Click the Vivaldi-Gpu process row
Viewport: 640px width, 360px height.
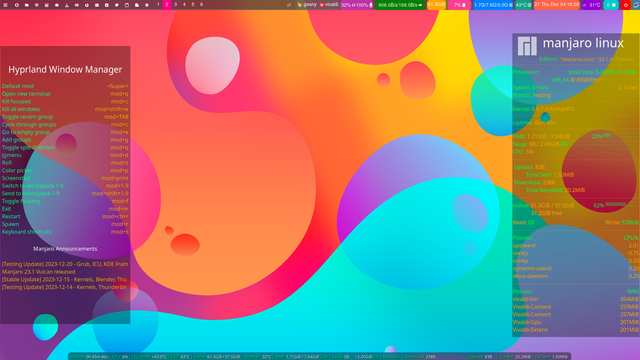tap(576, 322)
